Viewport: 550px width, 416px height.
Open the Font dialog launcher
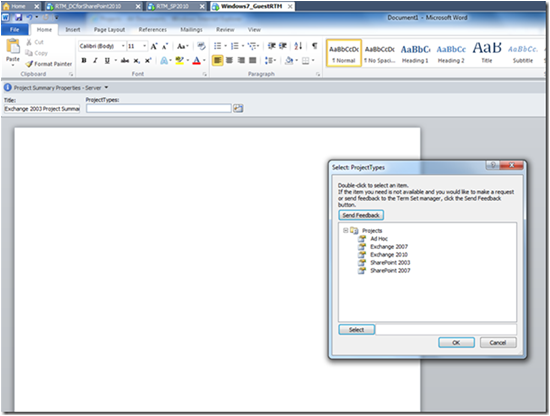pyautogui.click(x=204, y=74)
